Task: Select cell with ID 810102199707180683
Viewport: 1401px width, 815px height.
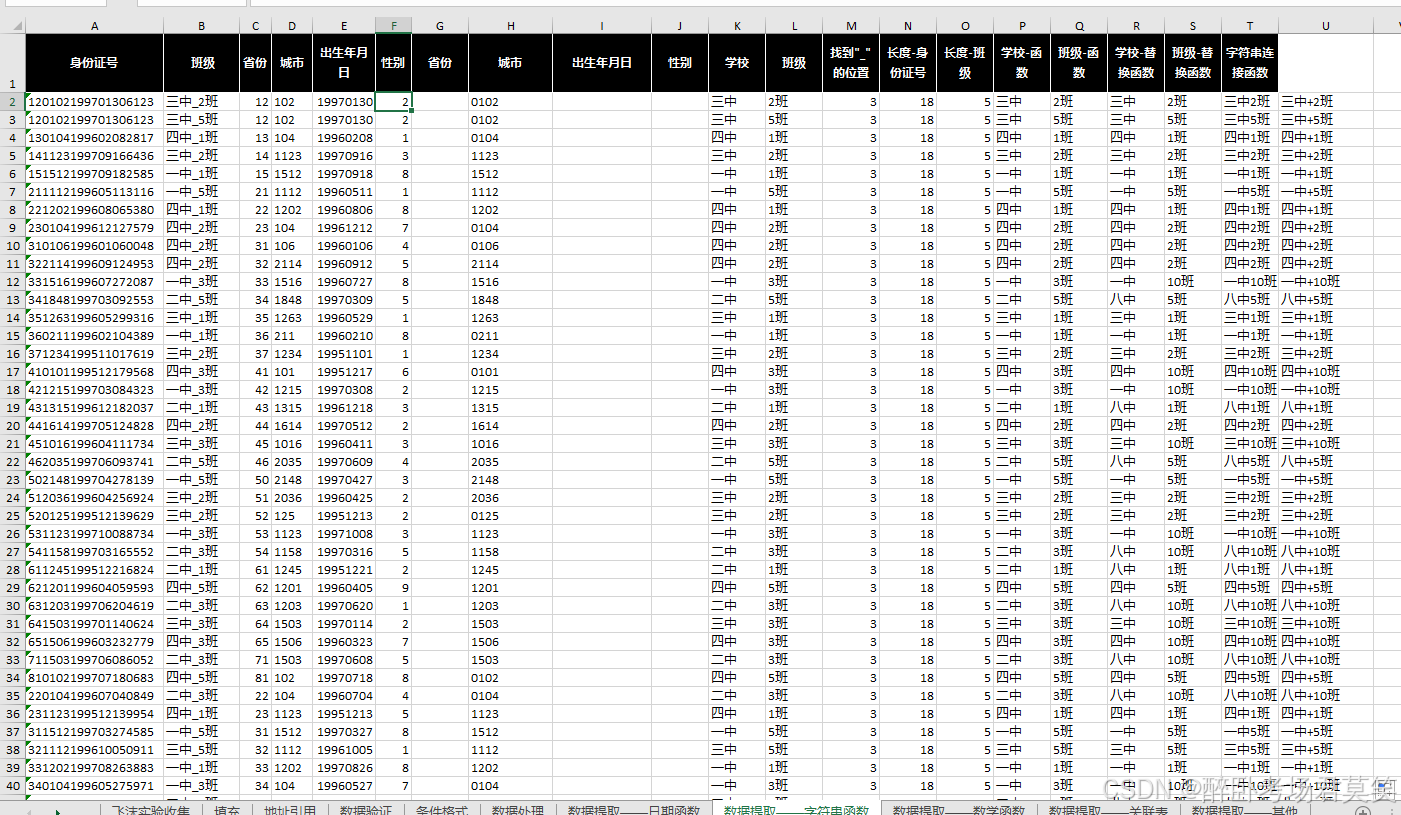Action: tap(94, 677)
